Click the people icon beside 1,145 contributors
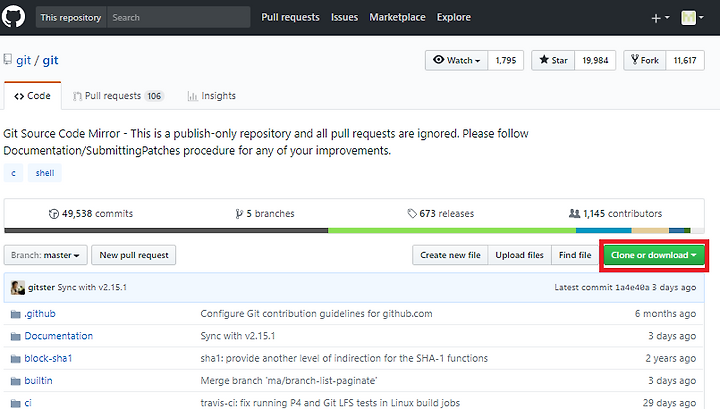This screenshot has height=409, width=720. [574, 213]
